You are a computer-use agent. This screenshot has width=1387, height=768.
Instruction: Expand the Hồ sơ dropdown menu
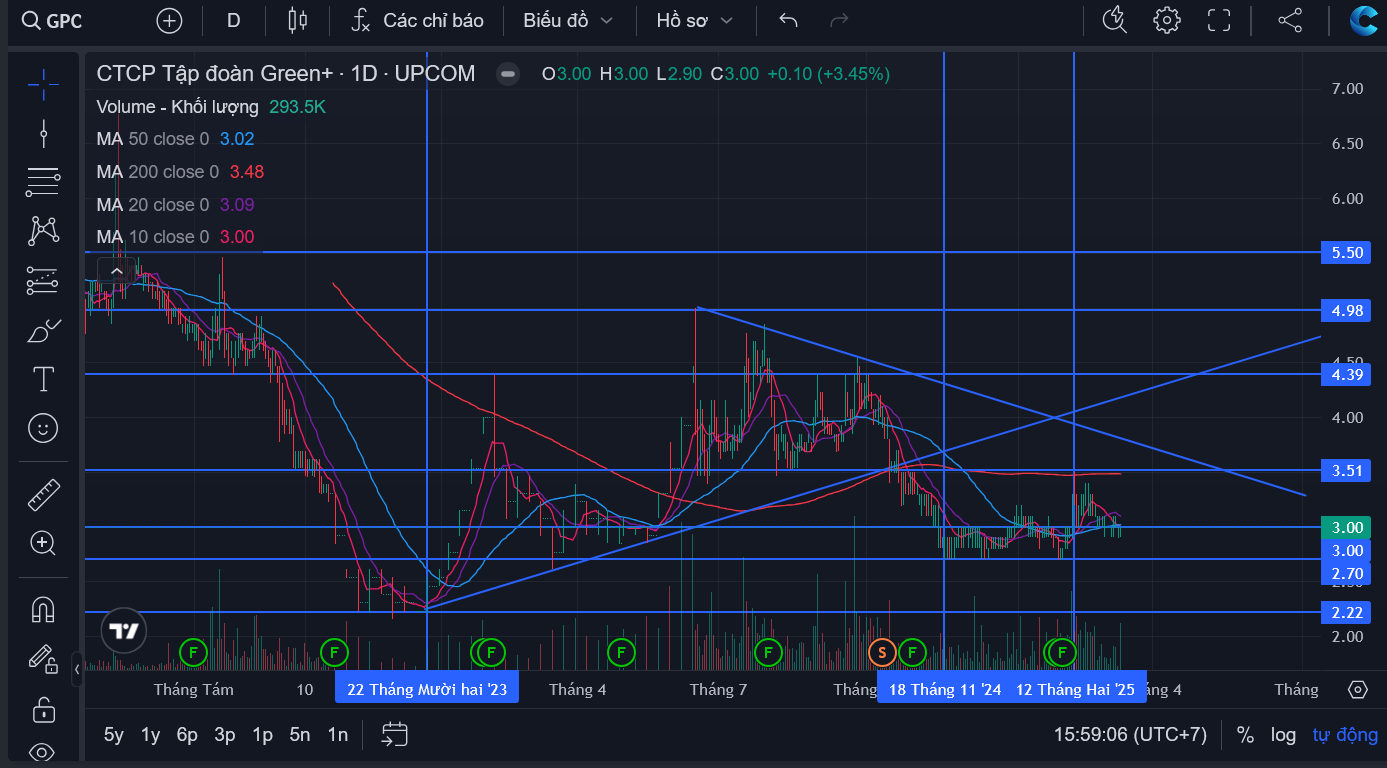coord(694,20)
